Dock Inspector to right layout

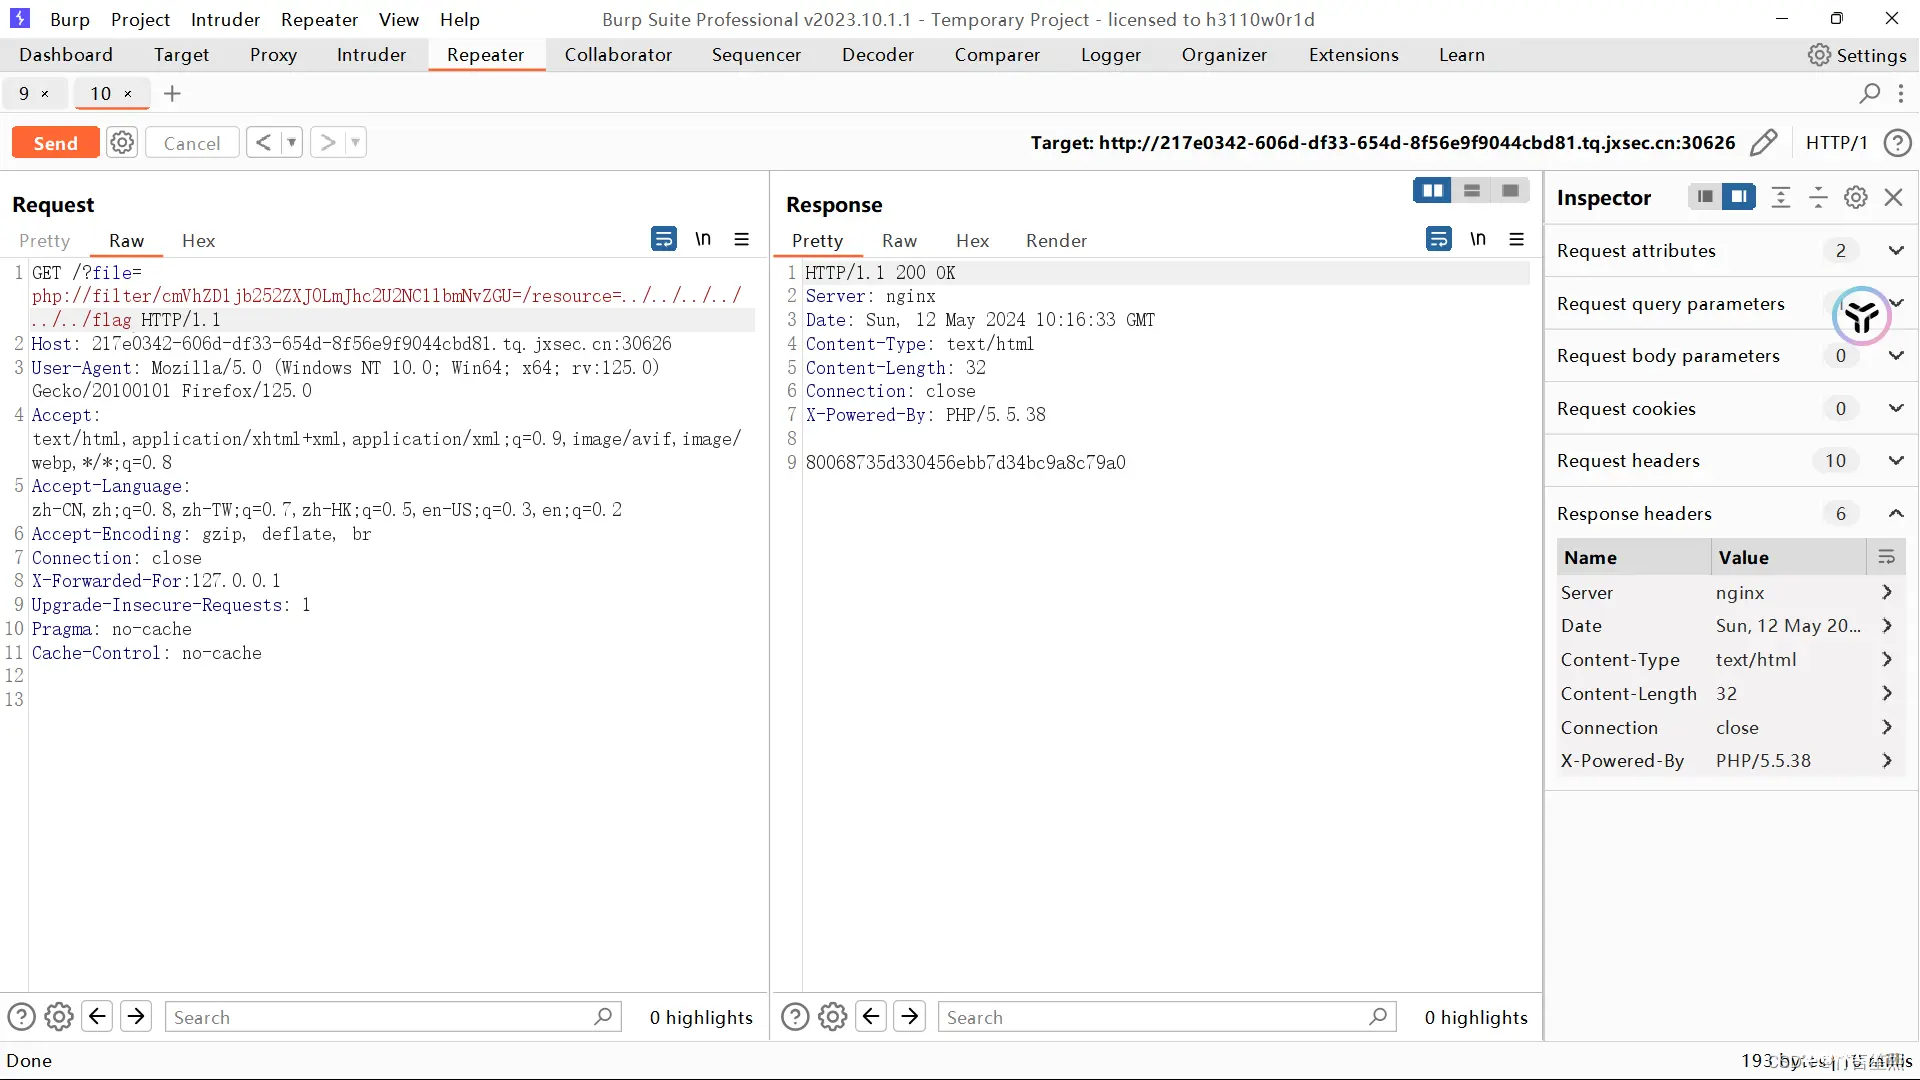click(1739, 197)
